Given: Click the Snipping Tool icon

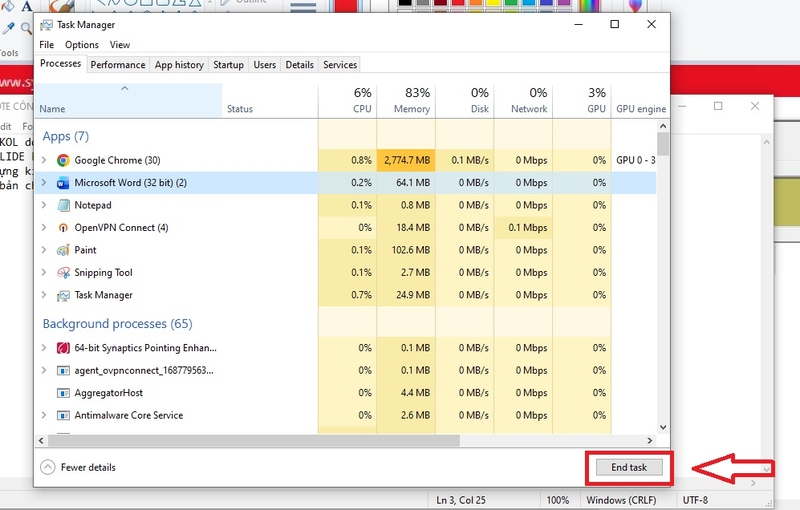Looking at the screenshot, I should [63, 272].
